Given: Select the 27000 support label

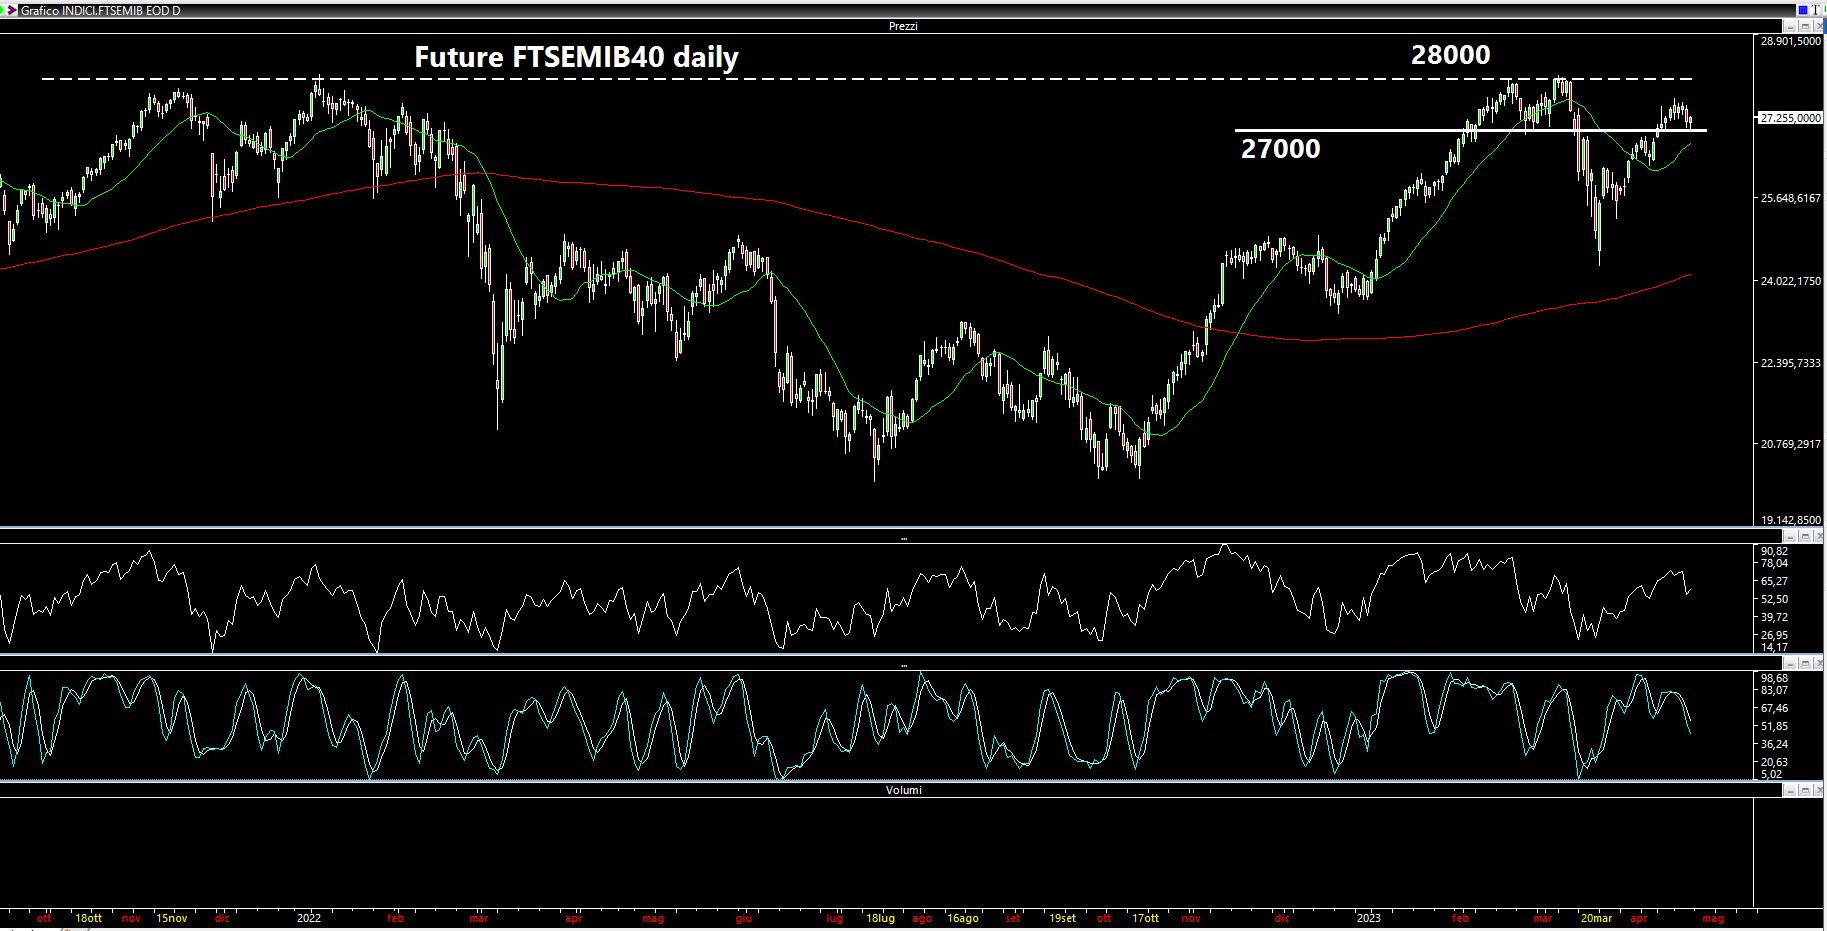Looking at the screenshot, I should tap(1280, 149).
